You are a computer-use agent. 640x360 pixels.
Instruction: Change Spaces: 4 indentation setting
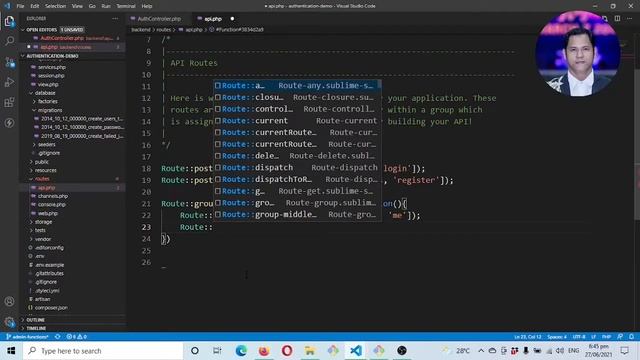coord(557,337)
